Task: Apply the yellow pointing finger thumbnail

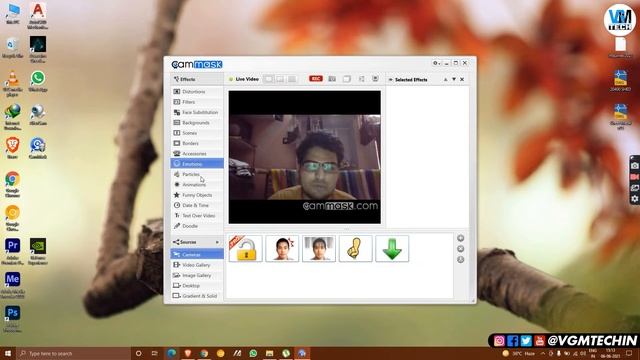Action: tap(356, 248)
